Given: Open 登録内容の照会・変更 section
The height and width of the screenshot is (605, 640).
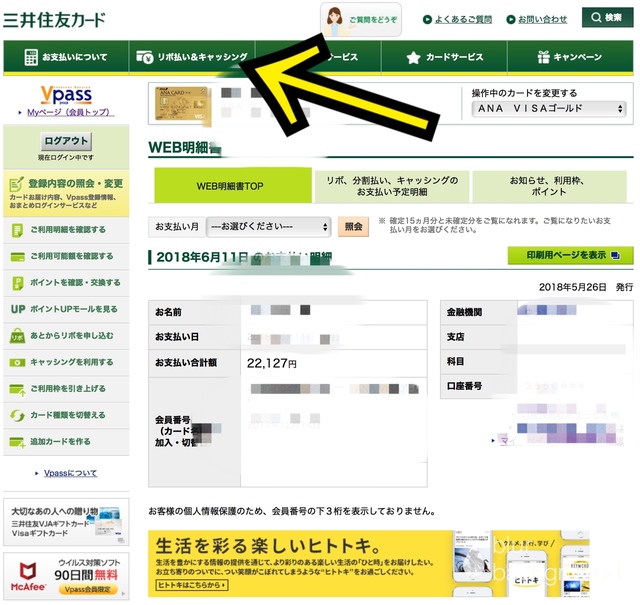Looking at the screenshot, I should tap(66, 193).
